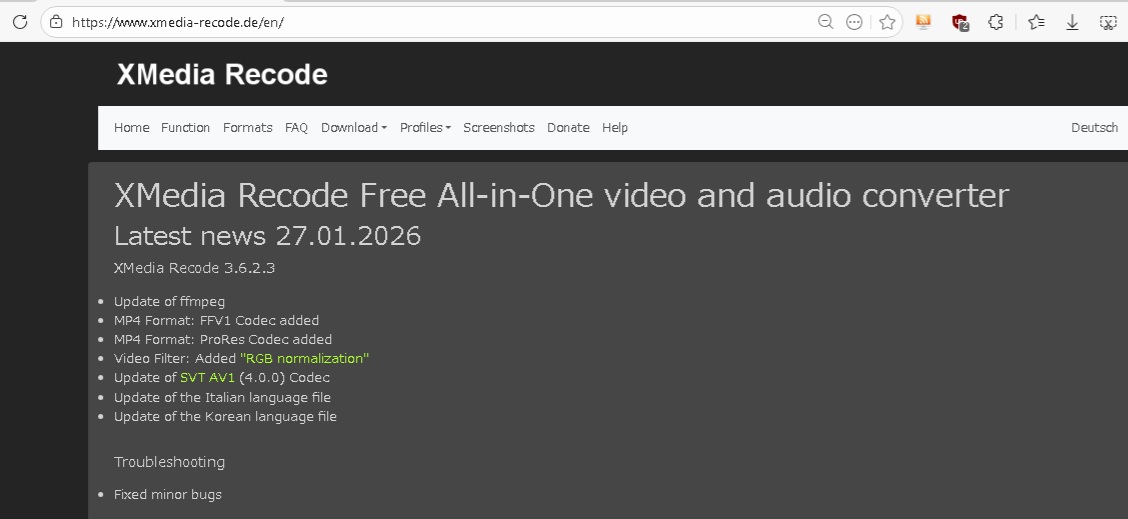Add this page to favorites with star icon
Viewport: 1128px width, 519px height.
click(887, 22)
